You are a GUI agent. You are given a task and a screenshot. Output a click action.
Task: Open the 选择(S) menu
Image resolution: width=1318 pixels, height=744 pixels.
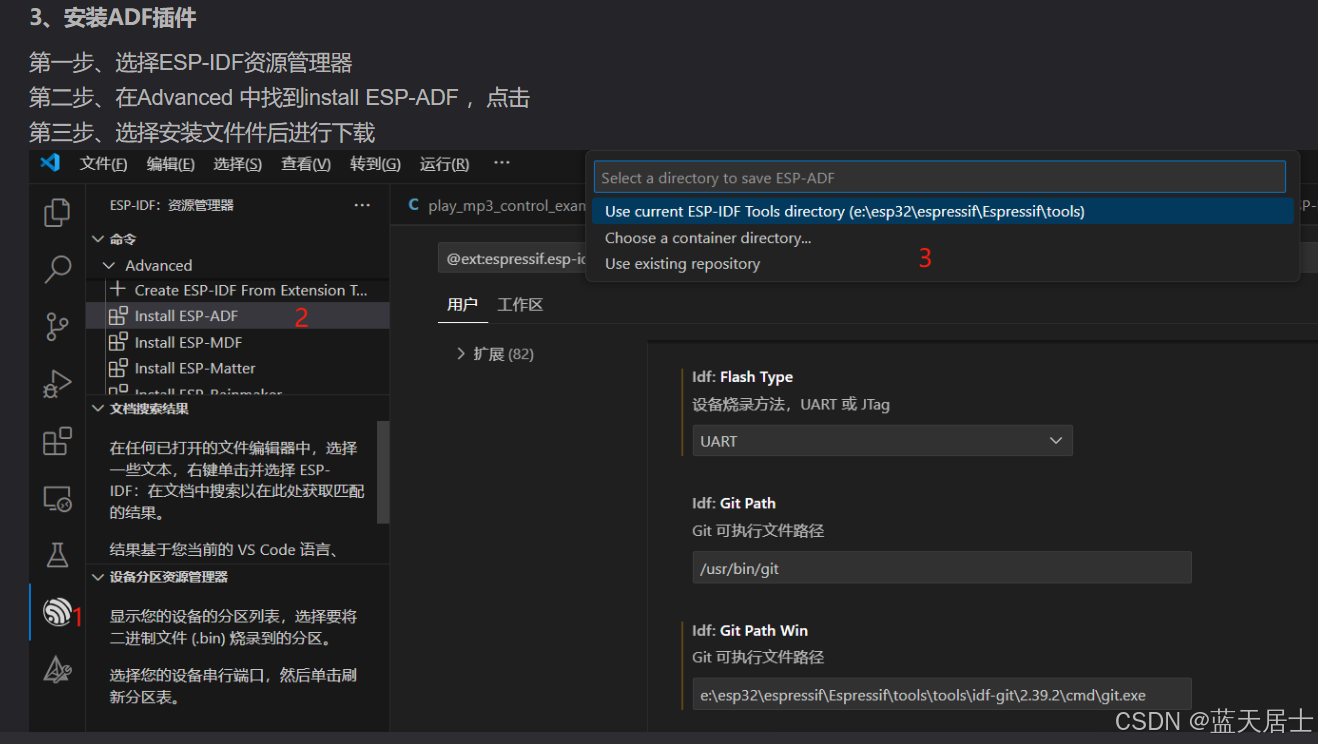coord(238,164)
